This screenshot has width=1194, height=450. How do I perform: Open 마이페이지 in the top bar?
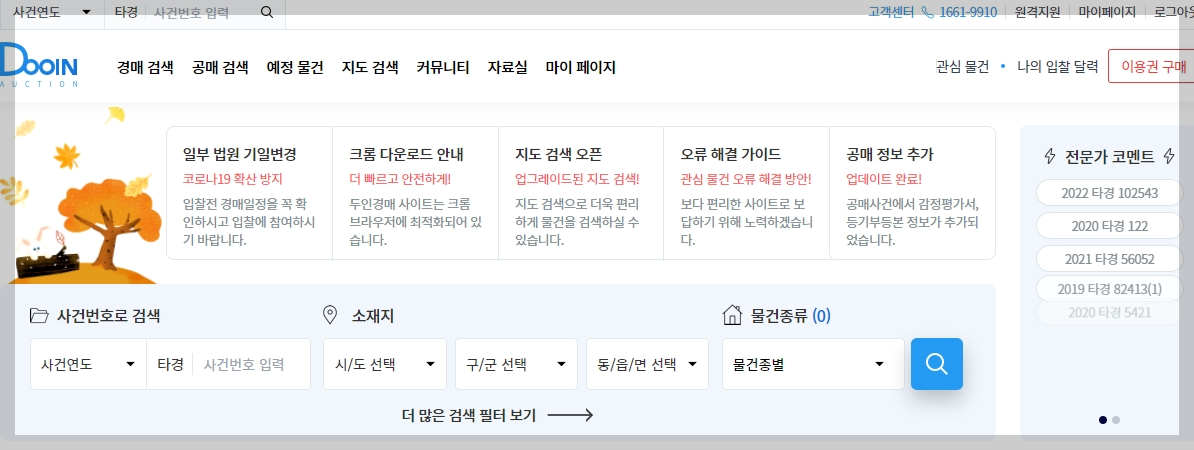click(1107, 12)
